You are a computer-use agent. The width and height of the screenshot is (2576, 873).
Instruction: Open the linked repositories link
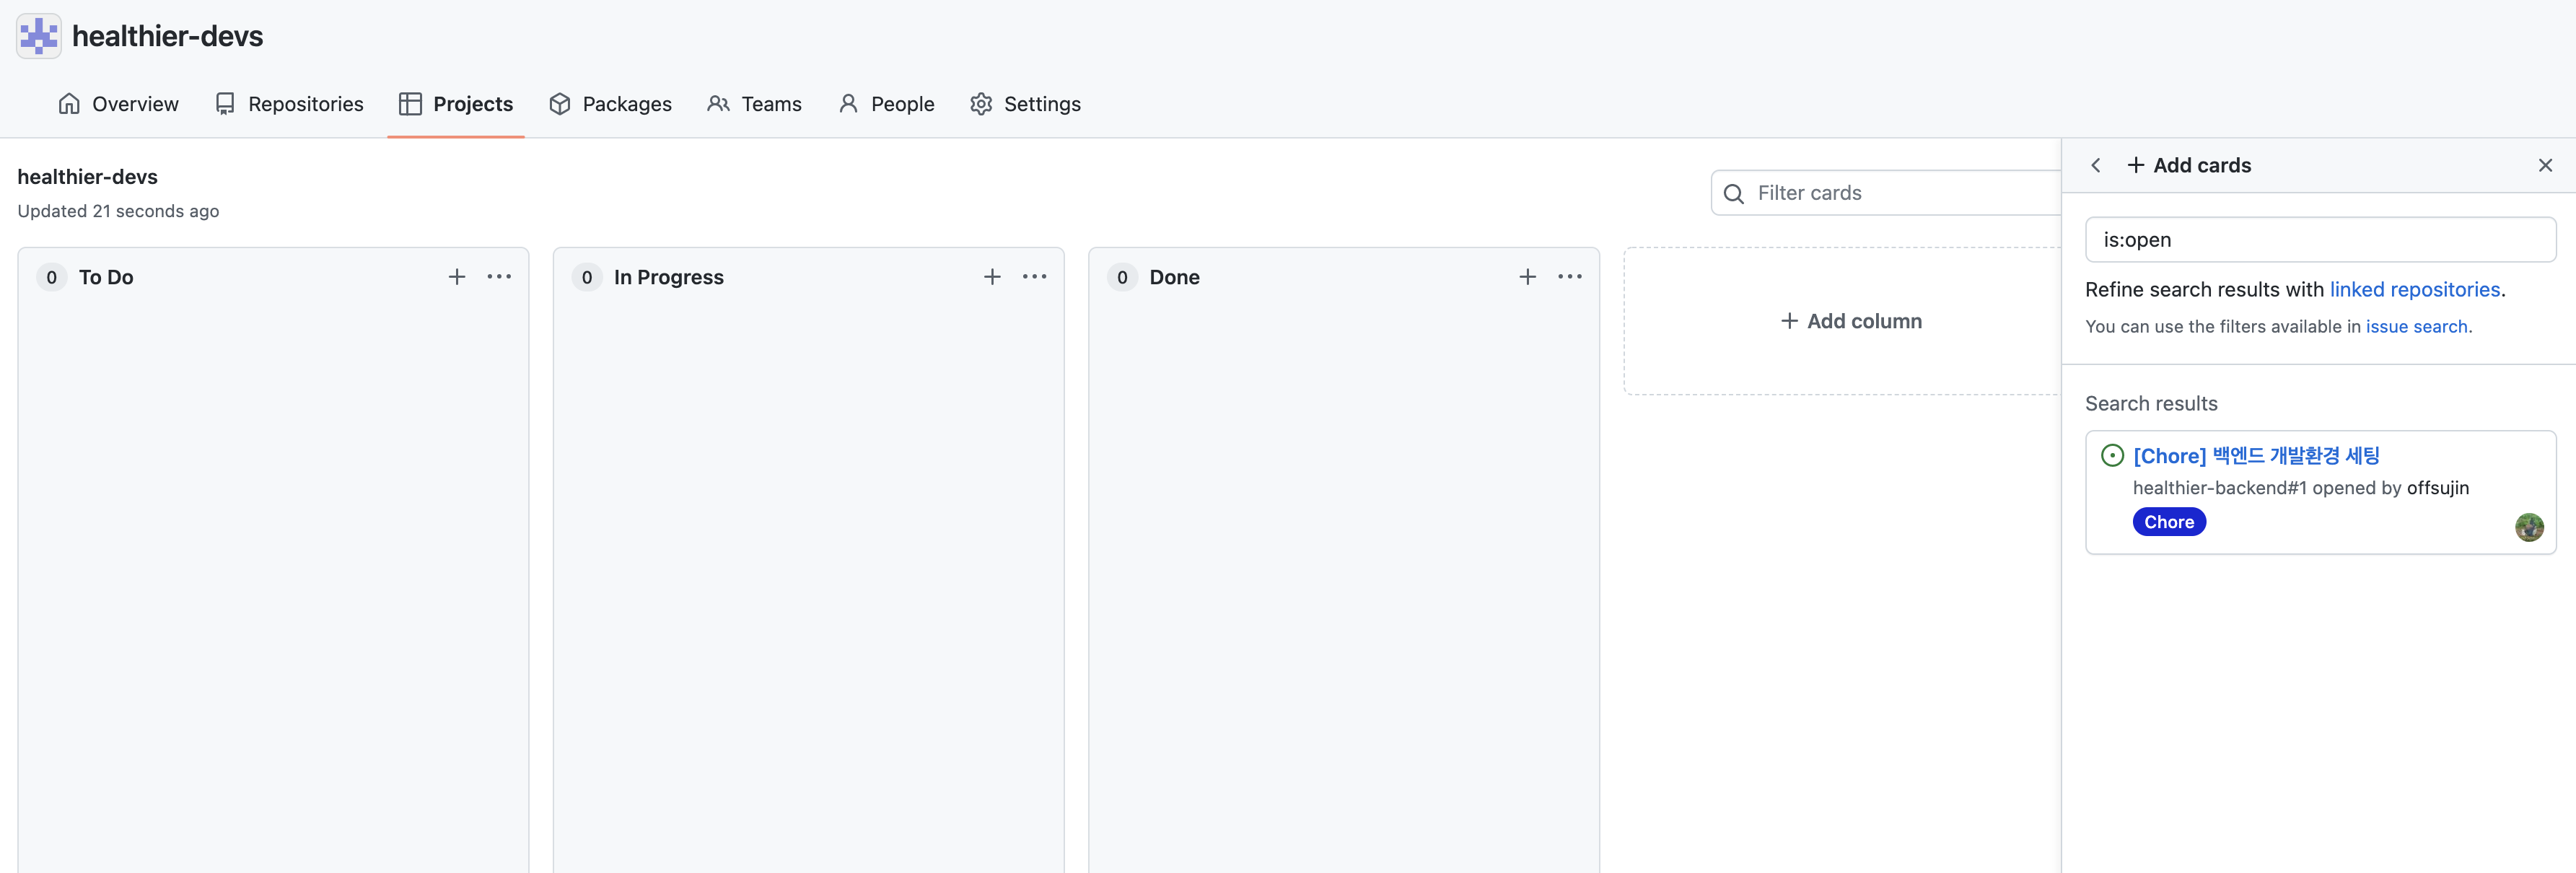[2414, 290]
